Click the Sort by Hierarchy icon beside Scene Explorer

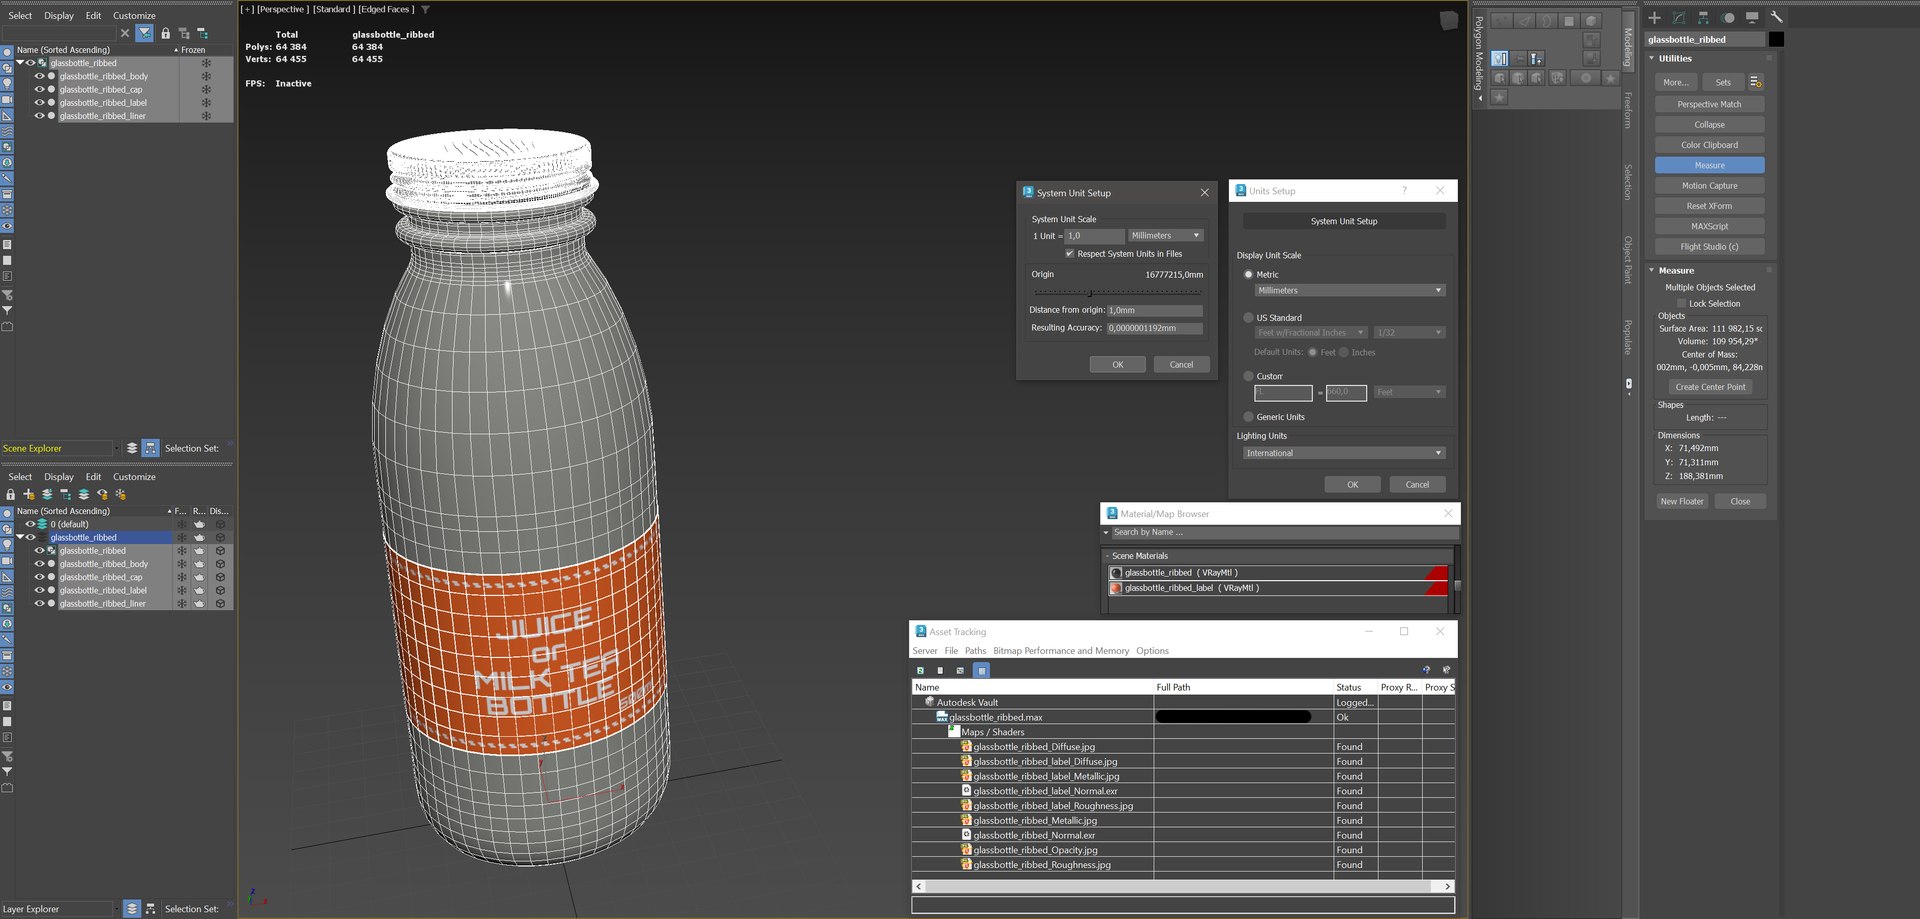pyautogui.click(x=150, y=448)
